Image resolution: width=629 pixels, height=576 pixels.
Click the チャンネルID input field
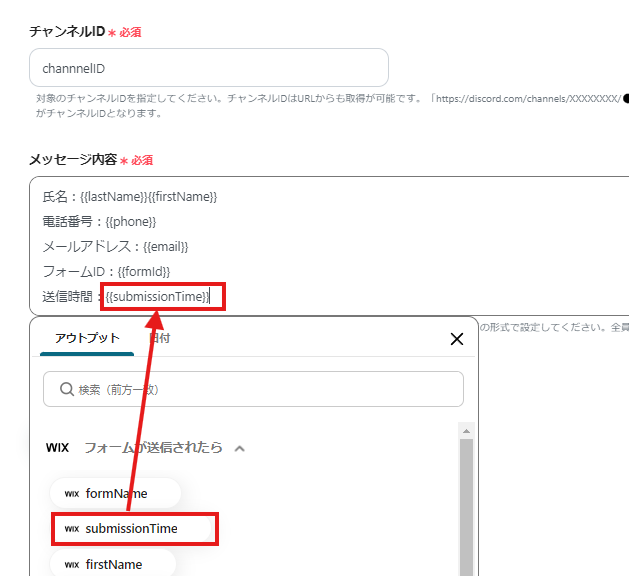click(209, 68)
